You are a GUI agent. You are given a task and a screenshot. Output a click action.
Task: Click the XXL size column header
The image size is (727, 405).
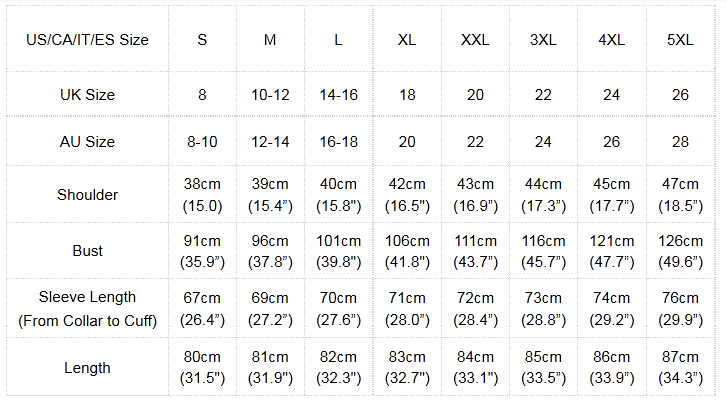475,40
